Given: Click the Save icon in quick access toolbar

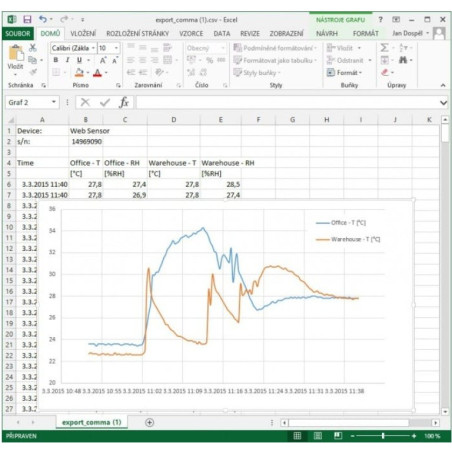Looking at the screenshot, I should [x=27, y=19].
